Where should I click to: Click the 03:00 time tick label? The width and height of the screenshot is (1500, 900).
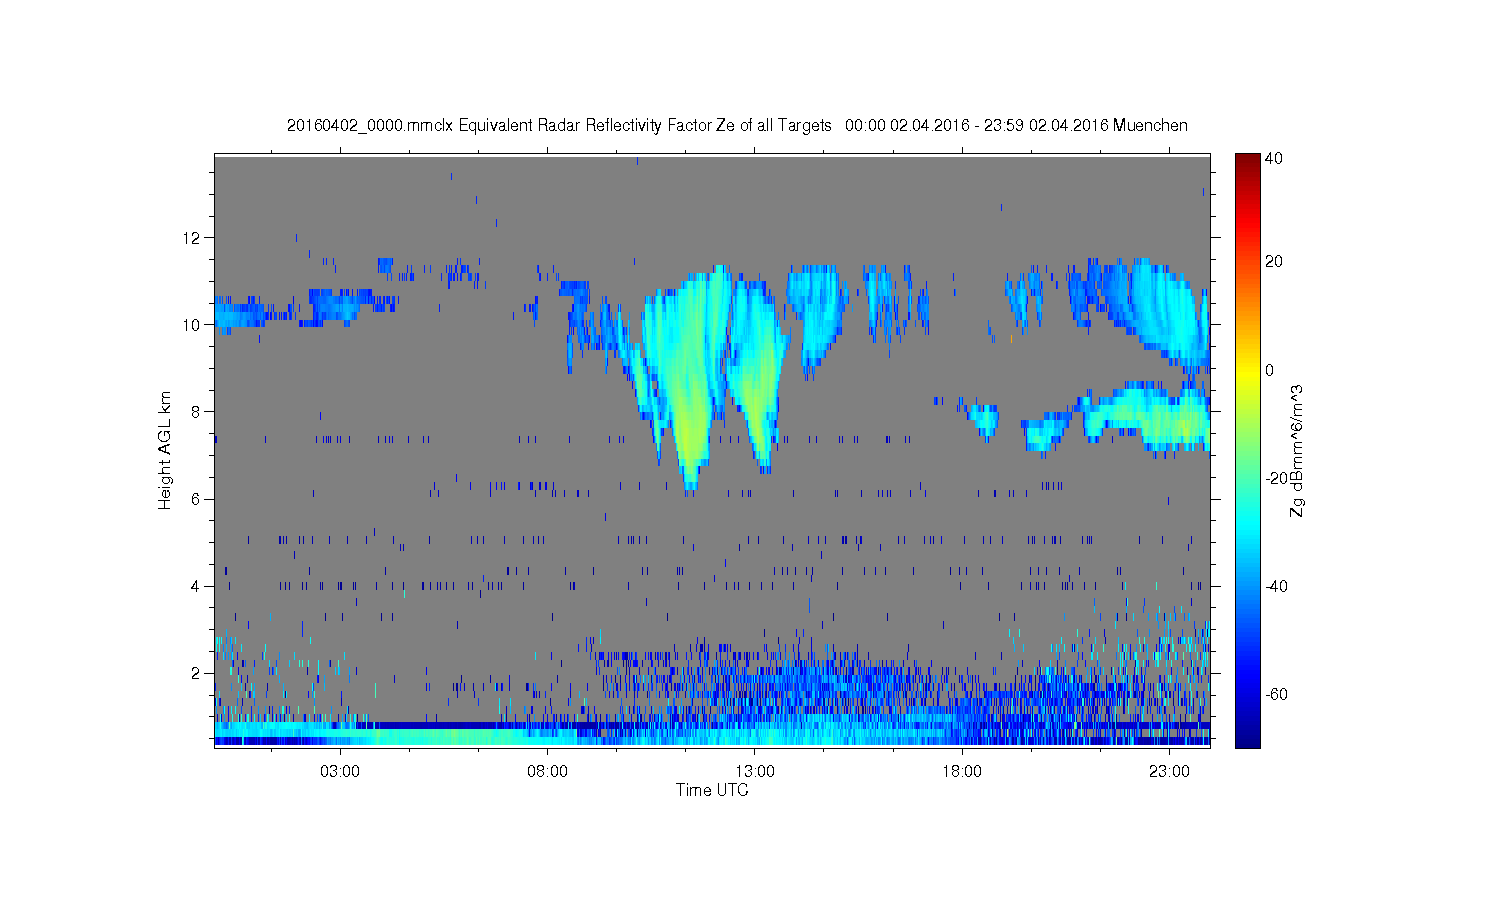click(340, 772)
